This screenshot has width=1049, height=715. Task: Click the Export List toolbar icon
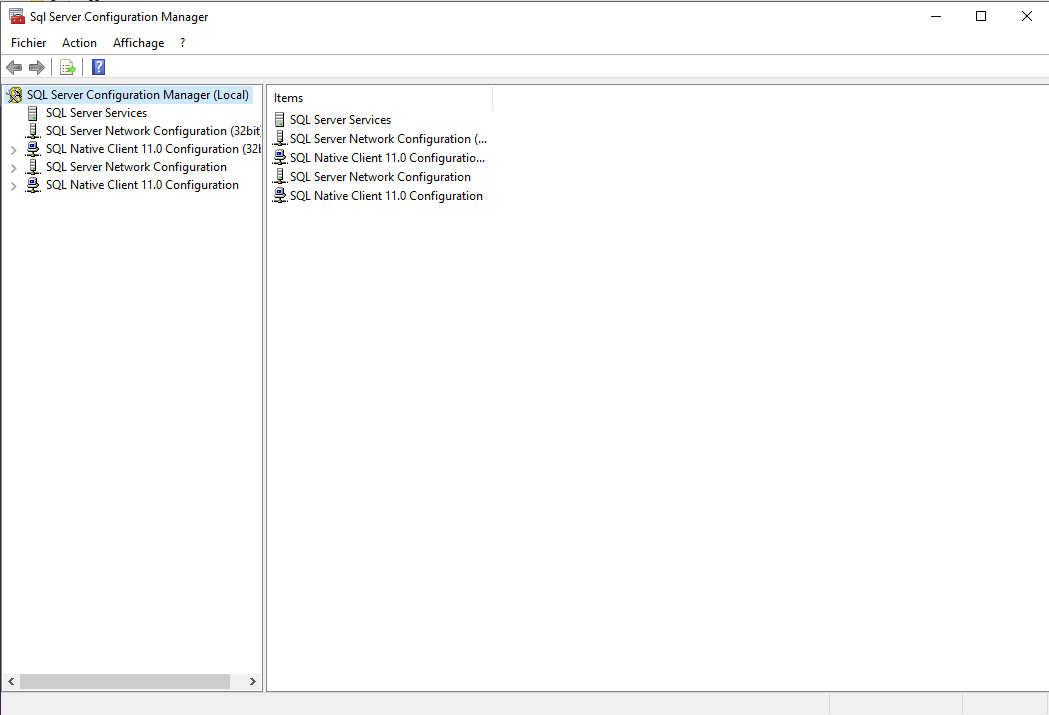point(68,67)
